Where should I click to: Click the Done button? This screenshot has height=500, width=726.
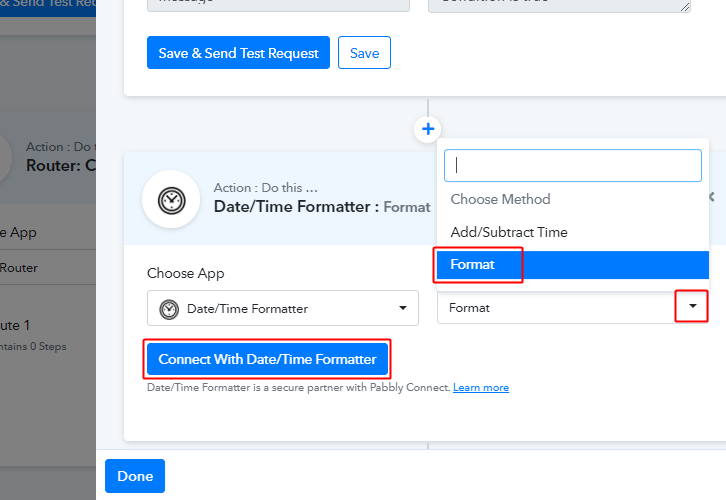(135, 476)
